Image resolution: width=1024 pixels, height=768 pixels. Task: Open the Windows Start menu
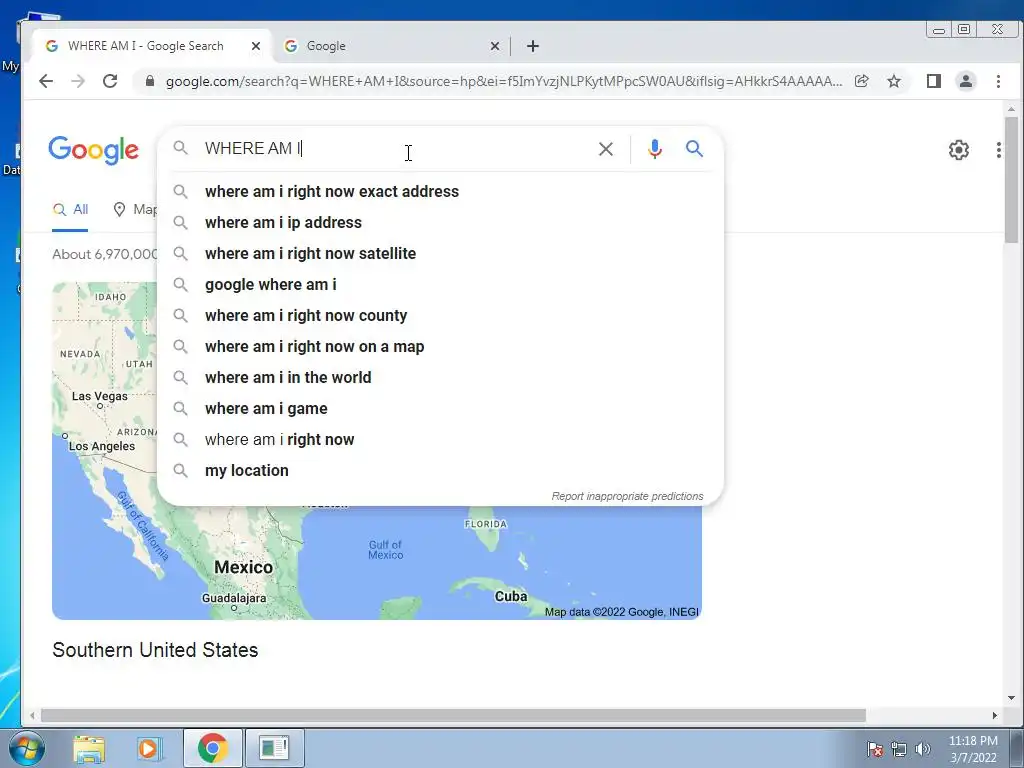click(x=26, y=748)
